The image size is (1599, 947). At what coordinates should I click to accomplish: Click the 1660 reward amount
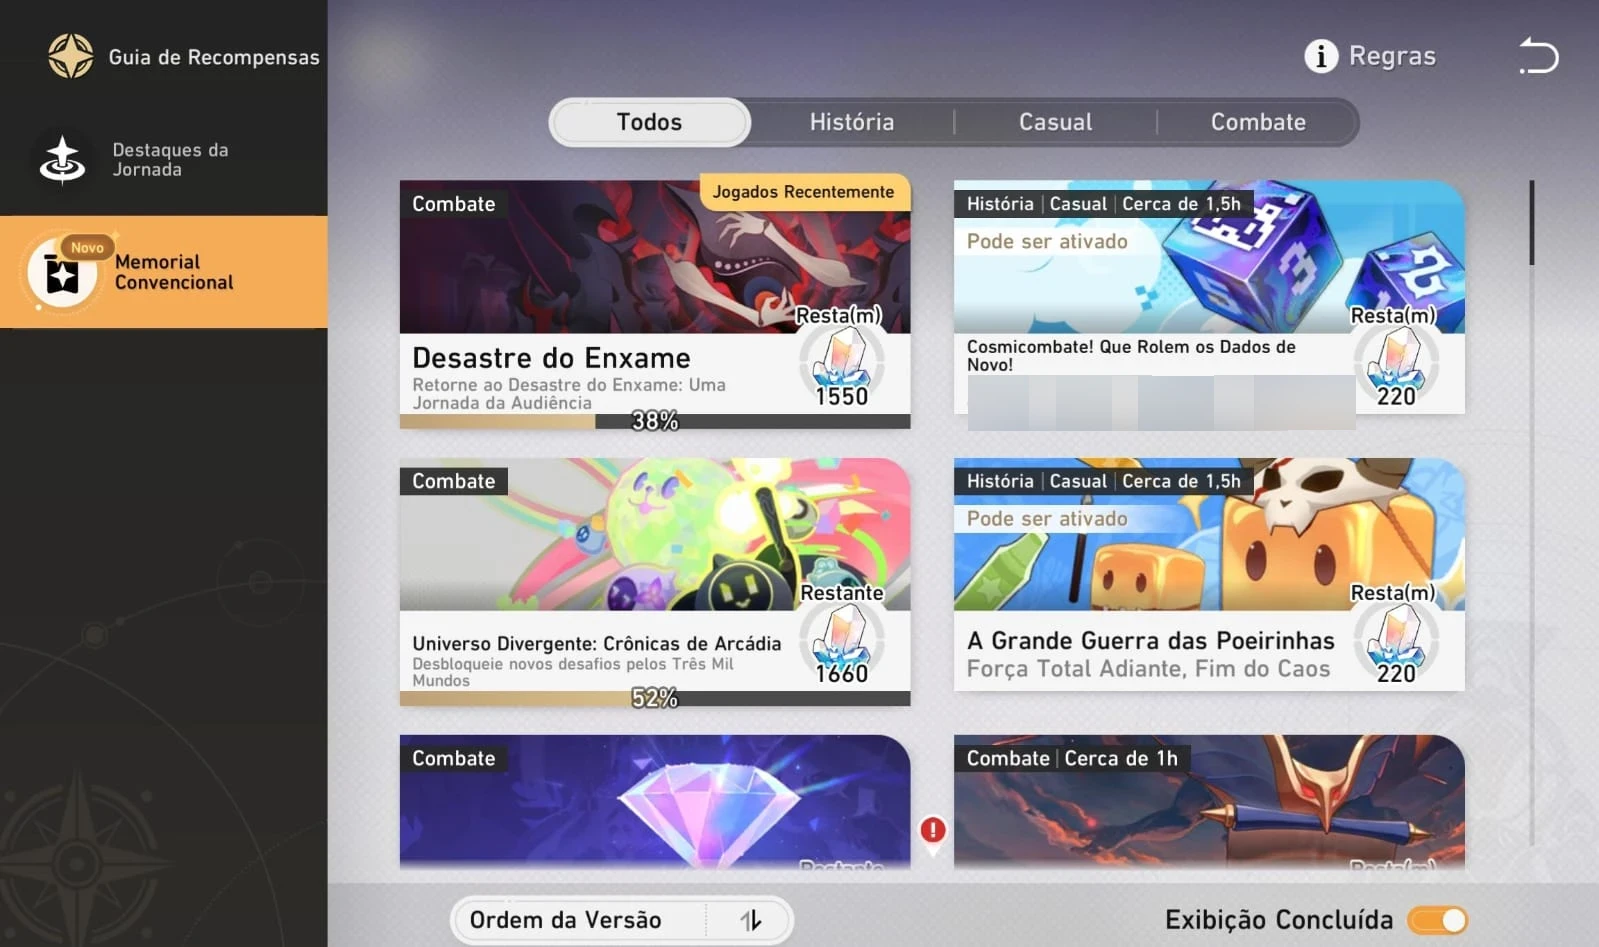point(842,674)
